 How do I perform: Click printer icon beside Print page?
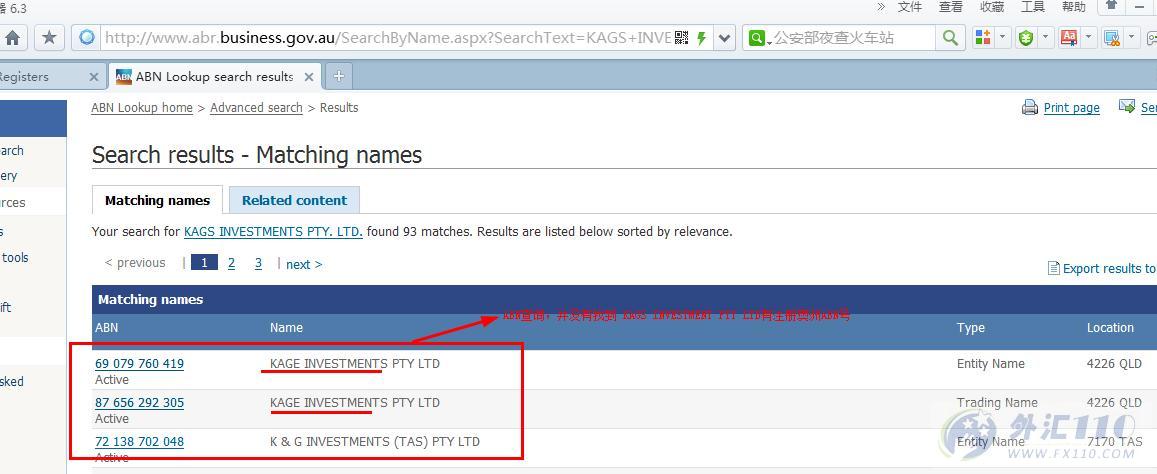point(1030,108)
